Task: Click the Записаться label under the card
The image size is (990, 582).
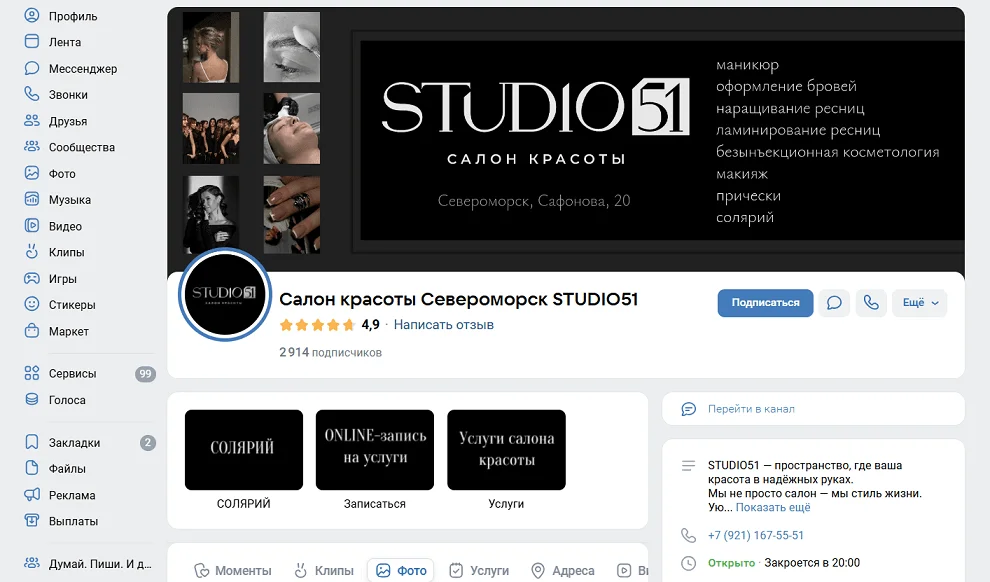Action: (x=375, y=504)
